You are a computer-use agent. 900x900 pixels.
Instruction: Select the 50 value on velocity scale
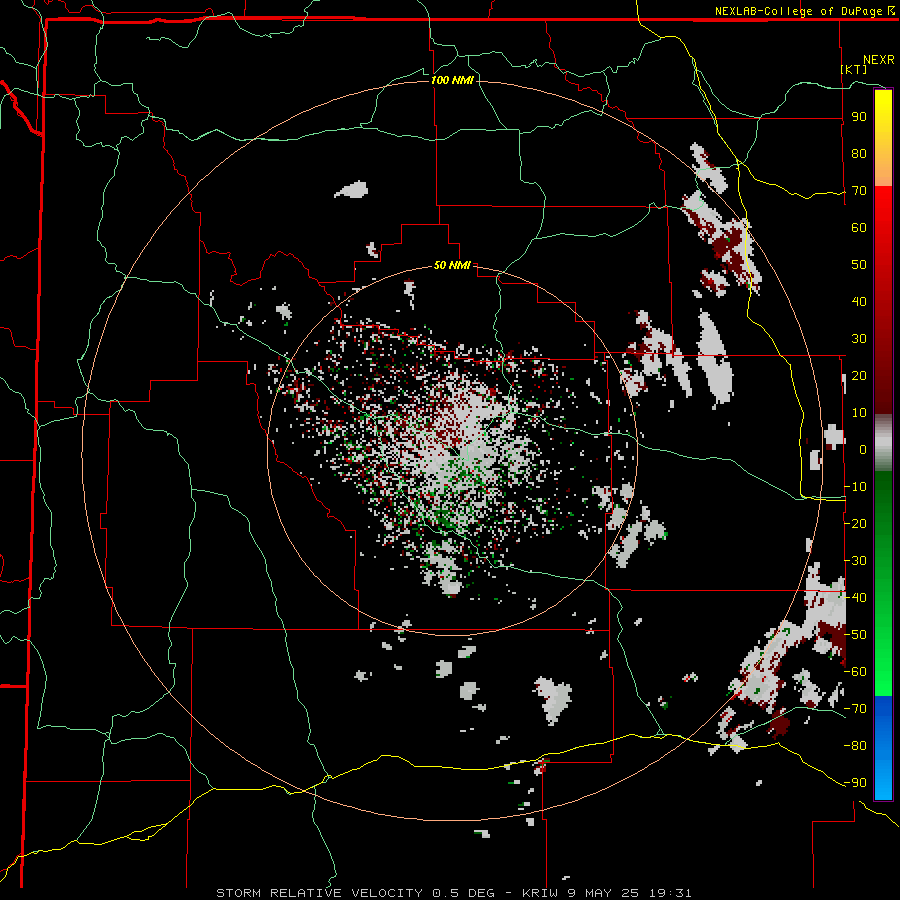tap(859, 265)
